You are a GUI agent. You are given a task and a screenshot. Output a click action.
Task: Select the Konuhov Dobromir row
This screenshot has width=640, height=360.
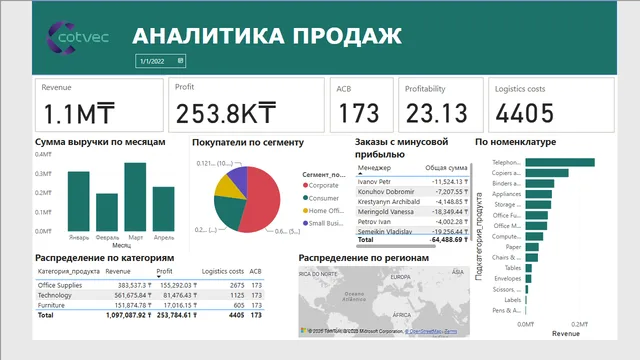[413, 191]
